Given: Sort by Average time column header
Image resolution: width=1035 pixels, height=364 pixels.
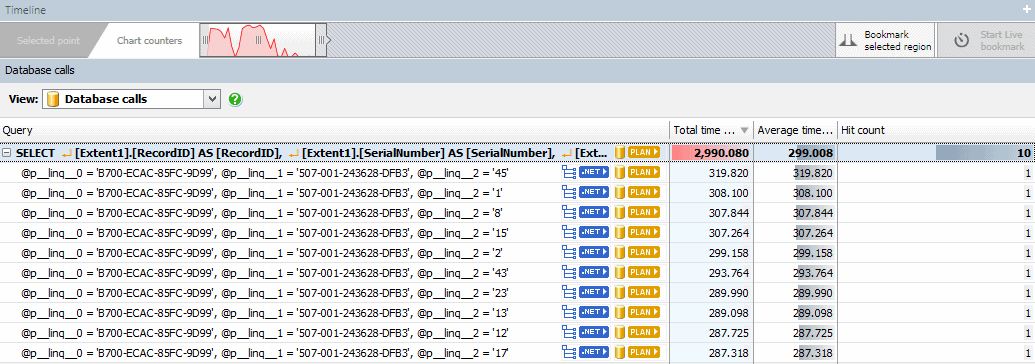Looking at the screenshot, I should pyautogui.click(x=795, y=130).
